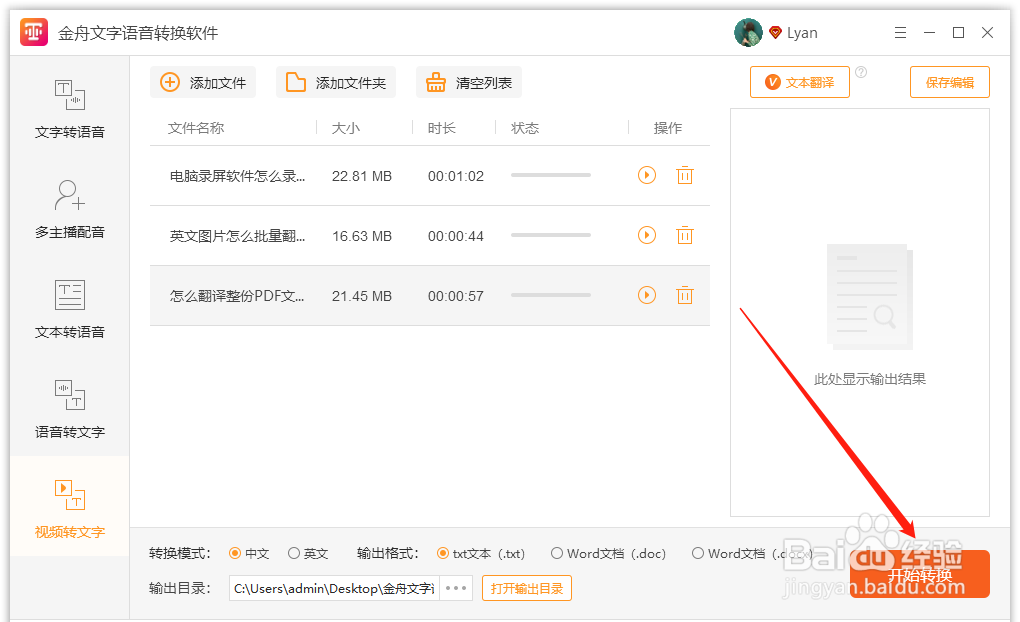Viewport: 1020px width, 622px height.
Task: Start conversion with 开始转换 button
Action: (920, 574)
